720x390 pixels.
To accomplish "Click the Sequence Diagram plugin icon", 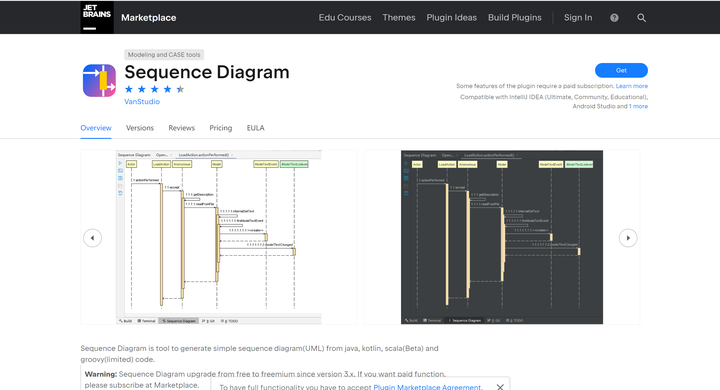I will click(99, 81).
